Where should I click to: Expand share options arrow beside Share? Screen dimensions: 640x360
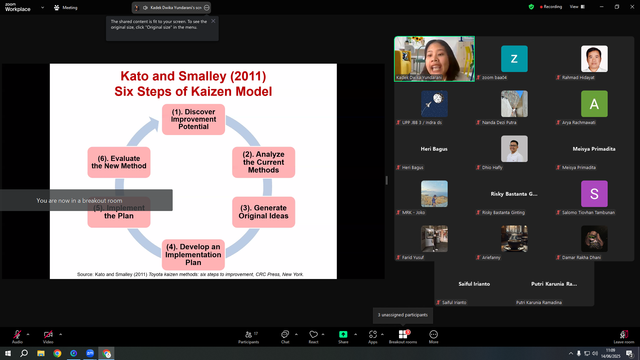coord(356,334)
